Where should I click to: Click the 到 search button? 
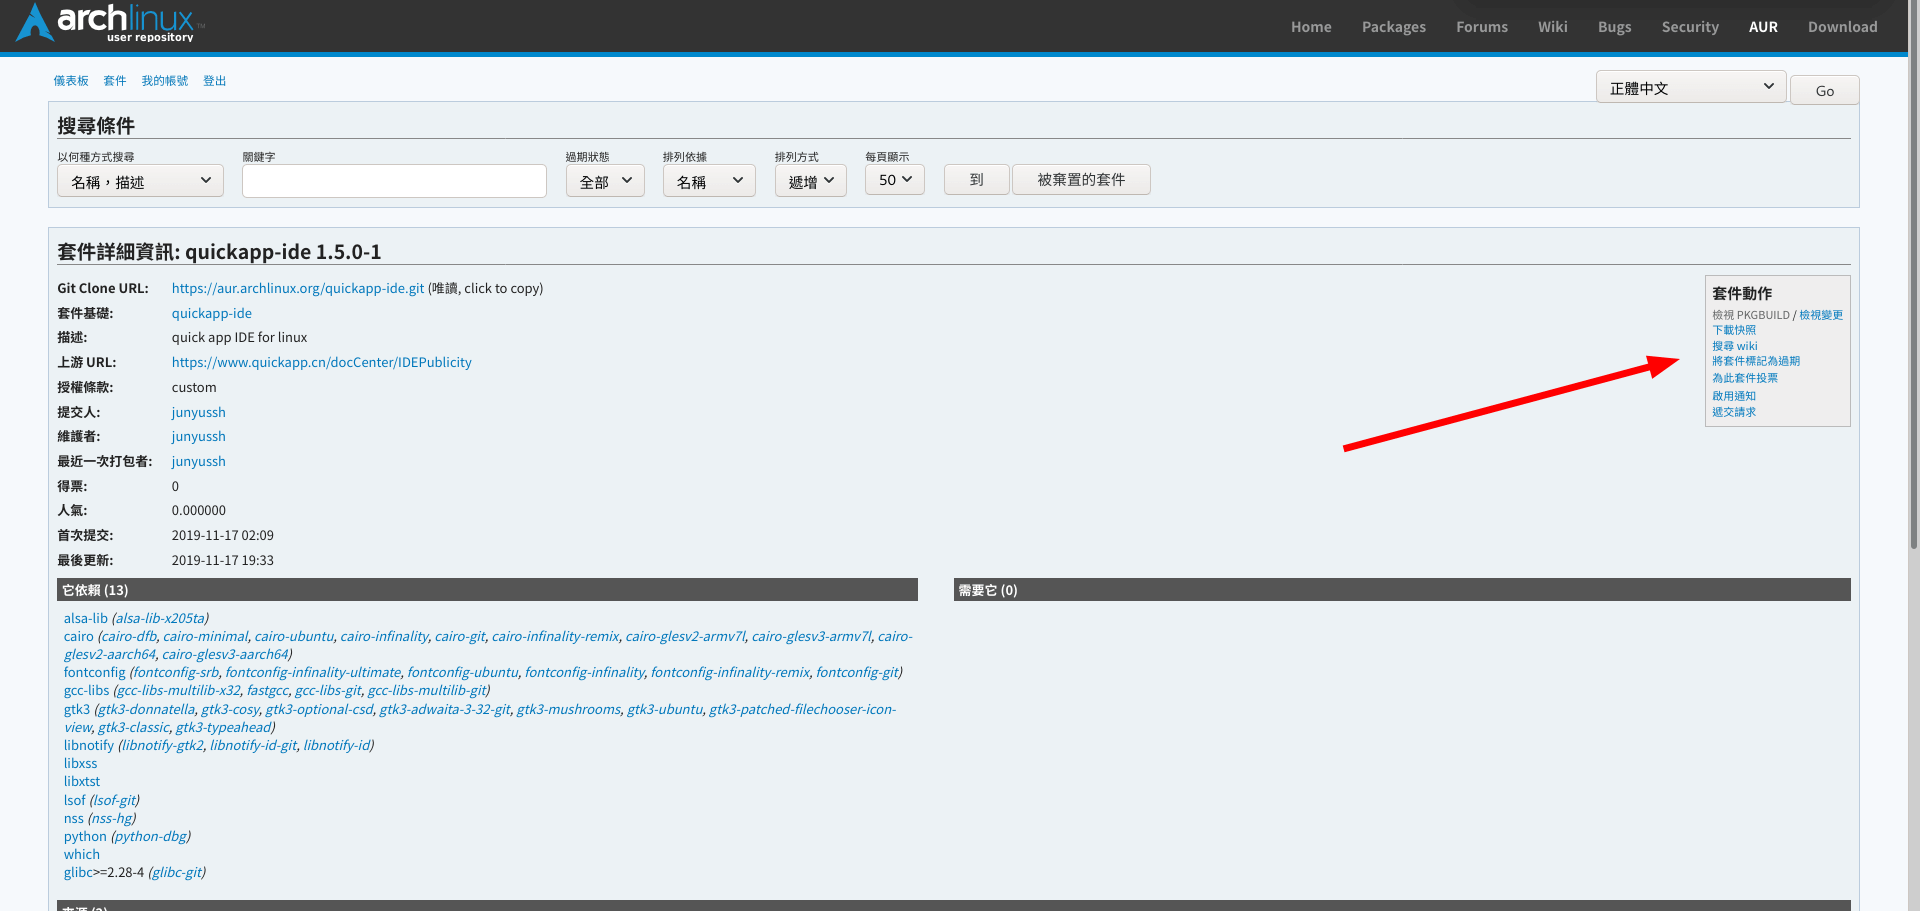pyautogui.click(x=976, y=180)
